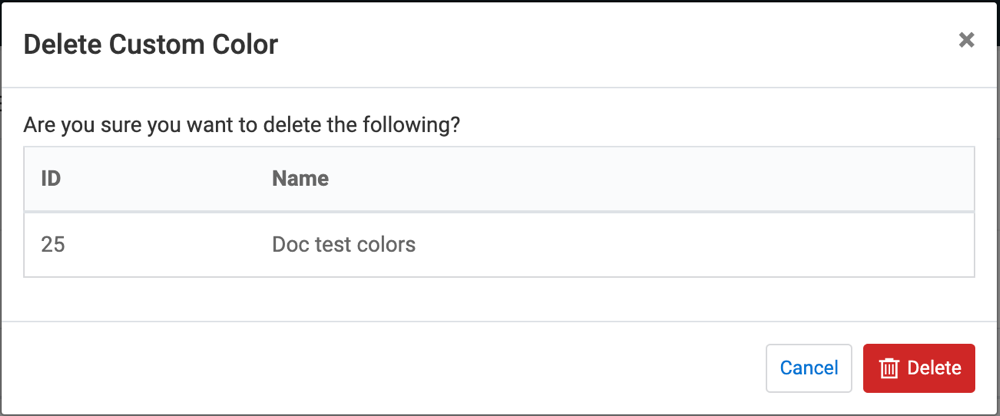Select the cell with ID 25
The height and width of the screenshot is (416, 1000).
click(x=53, y=244)
